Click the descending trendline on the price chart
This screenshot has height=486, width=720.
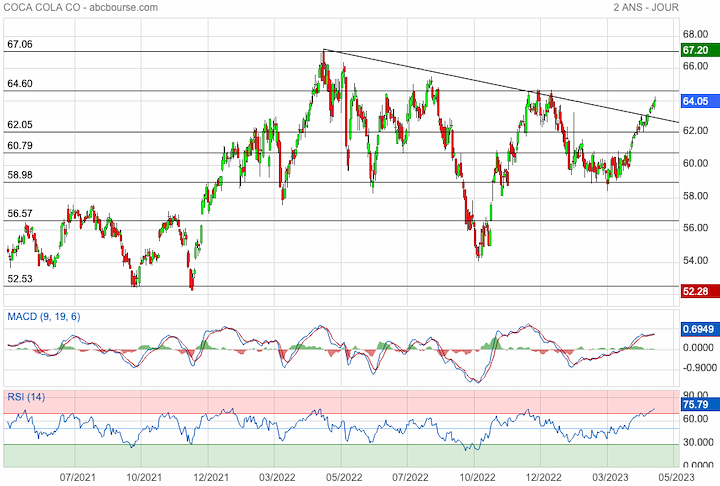tap(501, 85)
